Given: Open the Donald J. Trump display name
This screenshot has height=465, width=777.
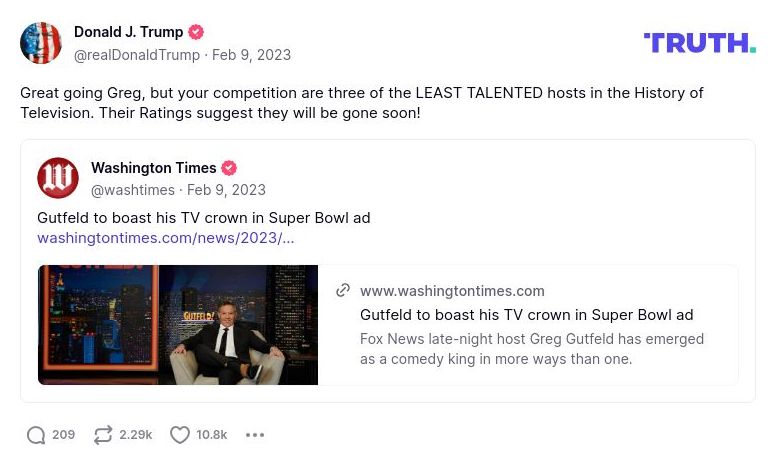Looking at the screenshot, I should pos(128,32).
